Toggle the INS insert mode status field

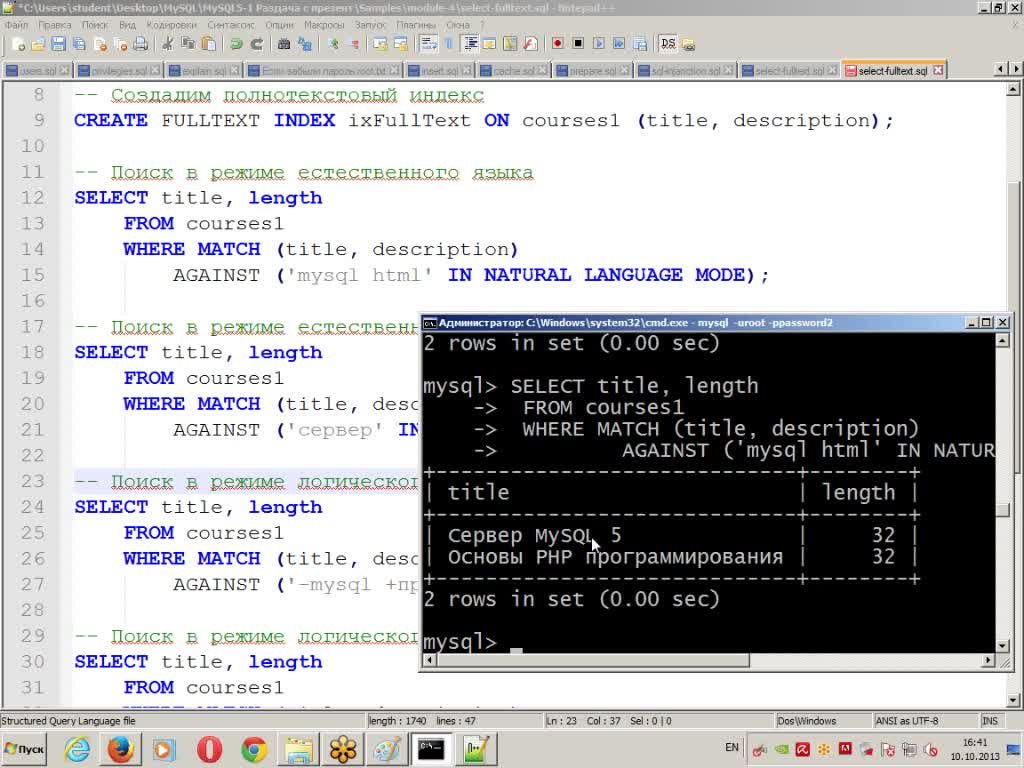pos(989,721)
